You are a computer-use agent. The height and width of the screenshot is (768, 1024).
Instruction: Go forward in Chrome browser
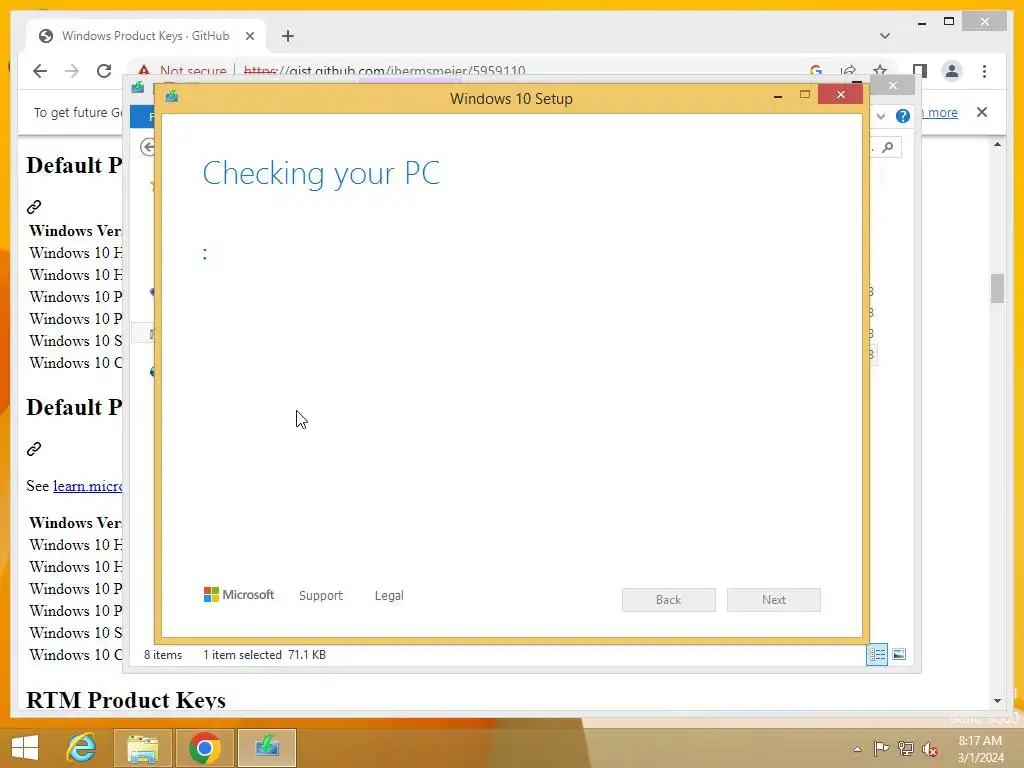(72, 71)
